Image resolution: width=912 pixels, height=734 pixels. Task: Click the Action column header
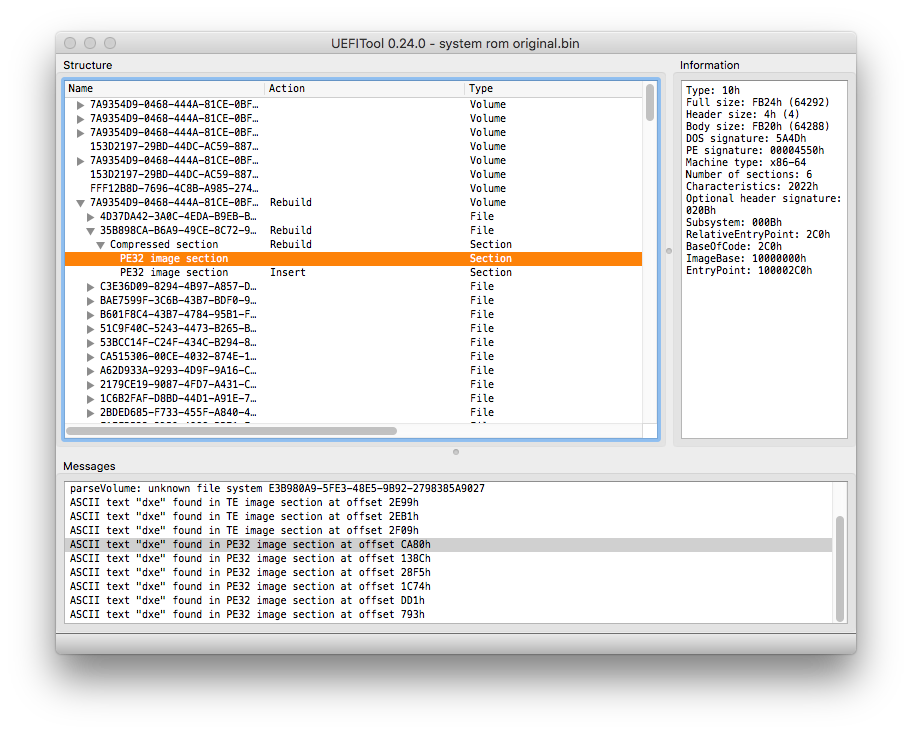[x=364, y=88]
